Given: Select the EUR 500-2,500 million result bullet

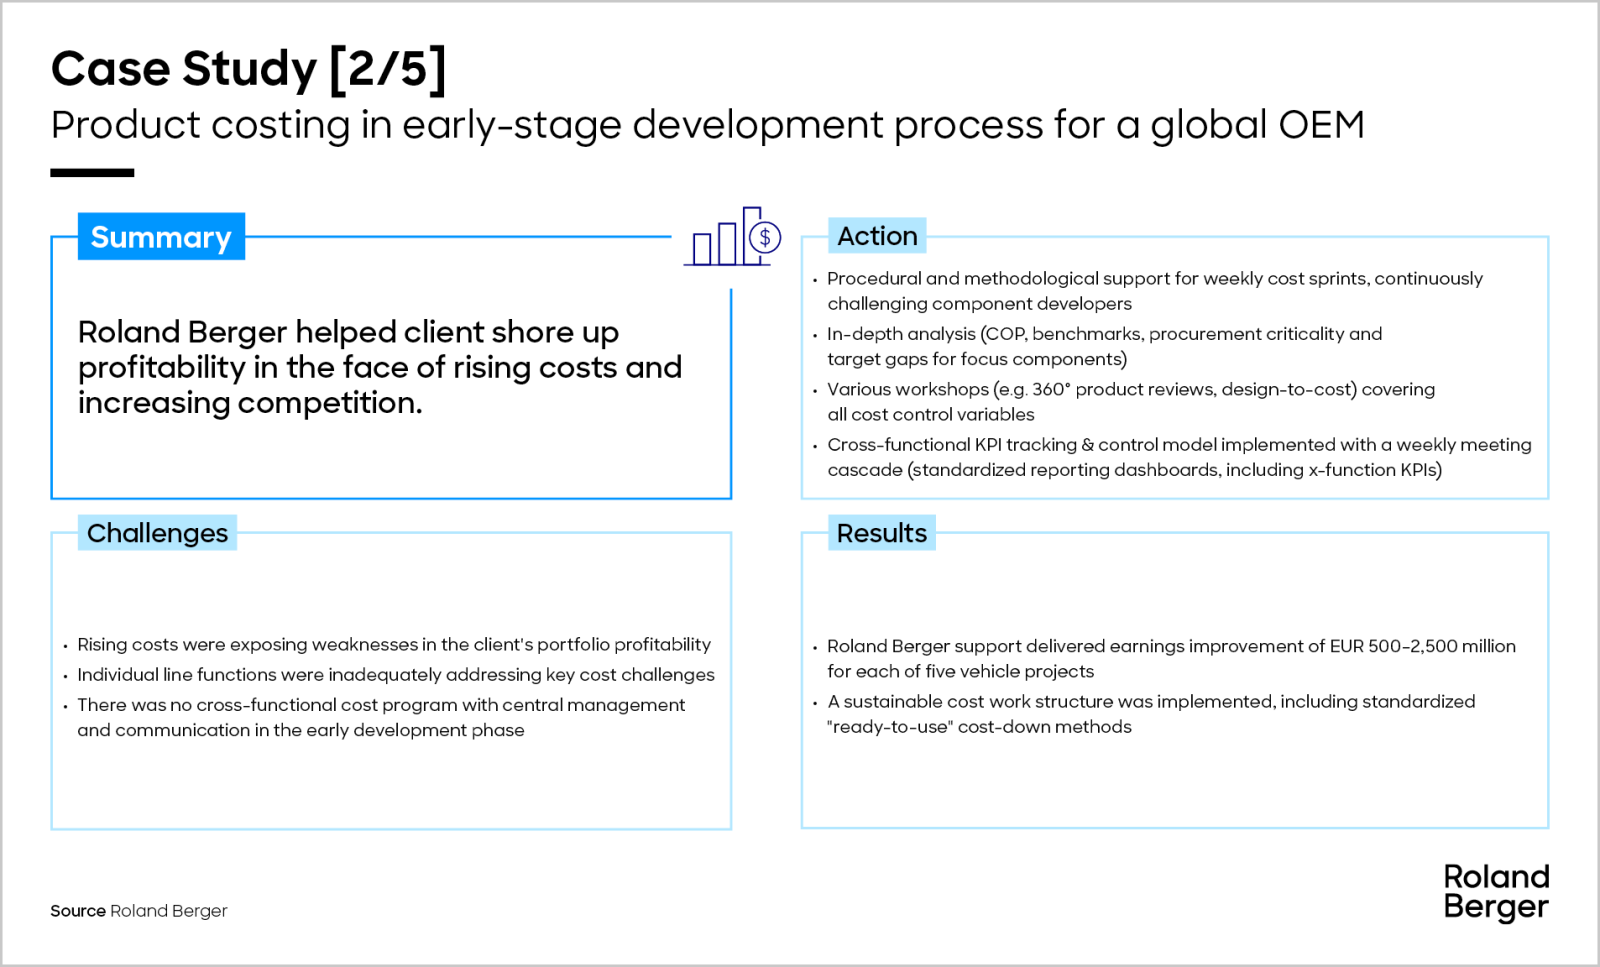Looking at the screenshot, I should pos(1170,658).
